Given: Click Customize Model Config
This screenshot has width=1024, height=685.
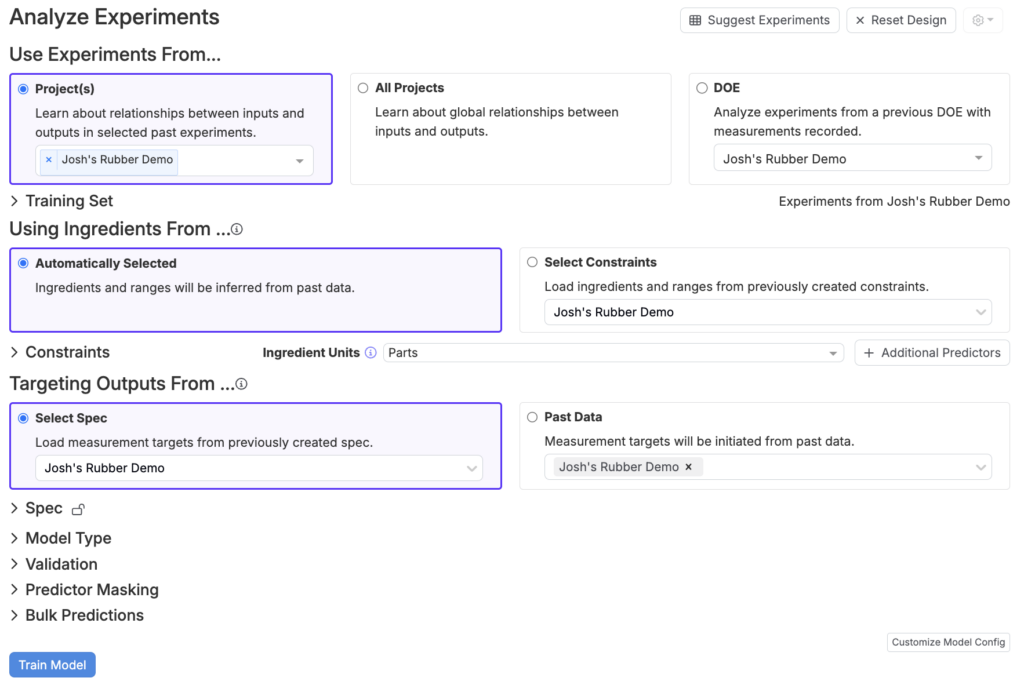Looking at the screenshot, I should point(948,642).
